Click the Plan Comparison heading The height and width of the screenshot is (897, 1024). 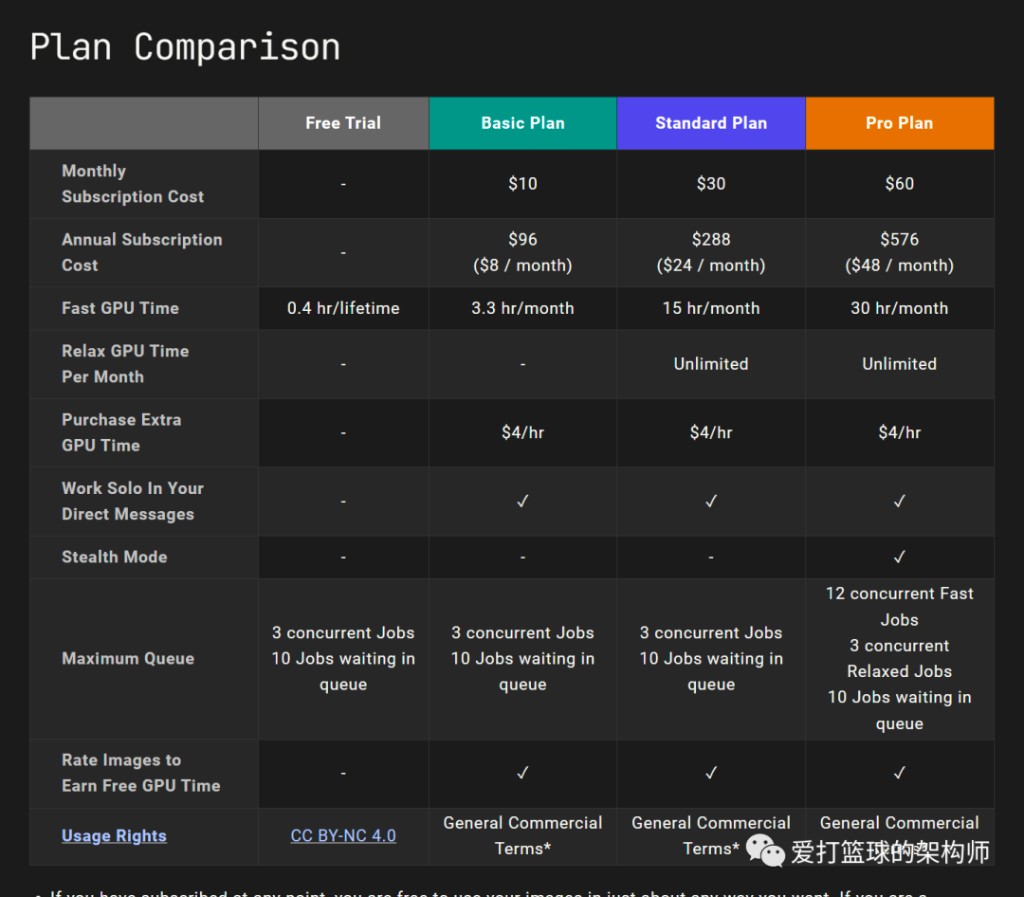coord(185,47)
